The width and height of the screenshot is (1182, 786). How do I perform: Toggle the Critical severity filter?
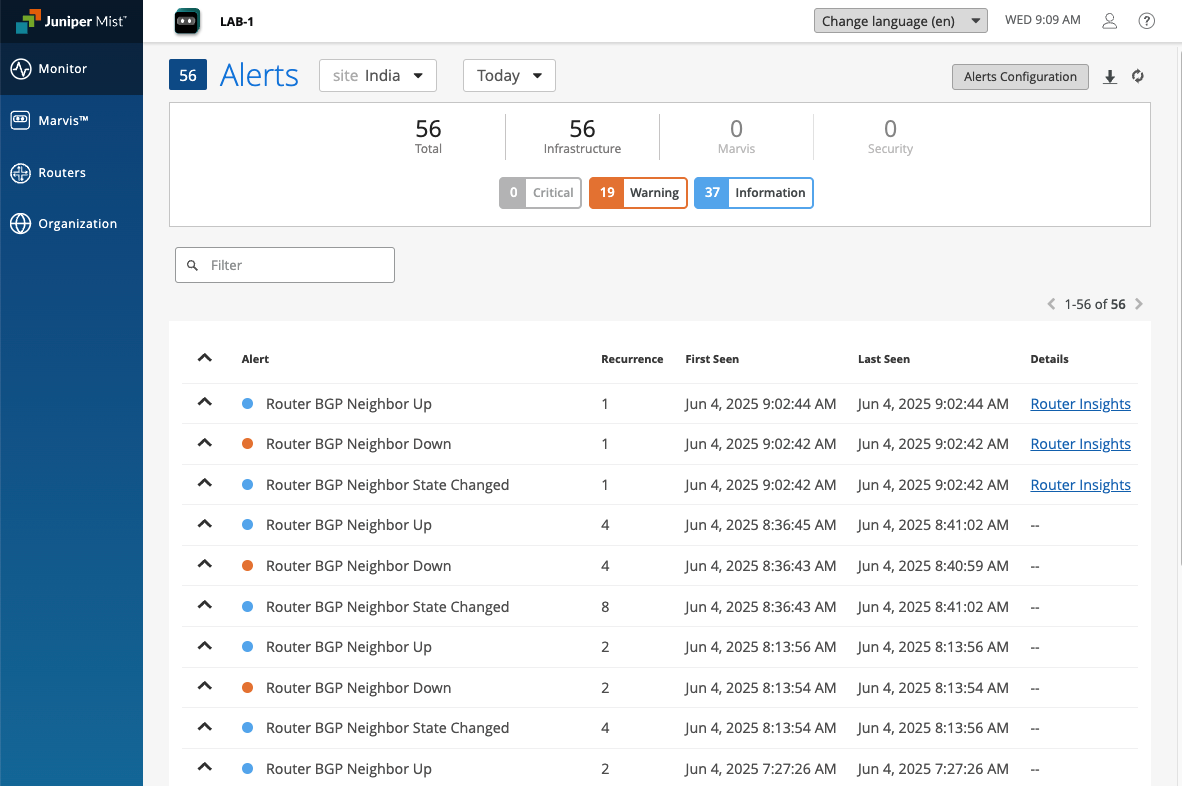pyautogui.click(x=540, y=193)
